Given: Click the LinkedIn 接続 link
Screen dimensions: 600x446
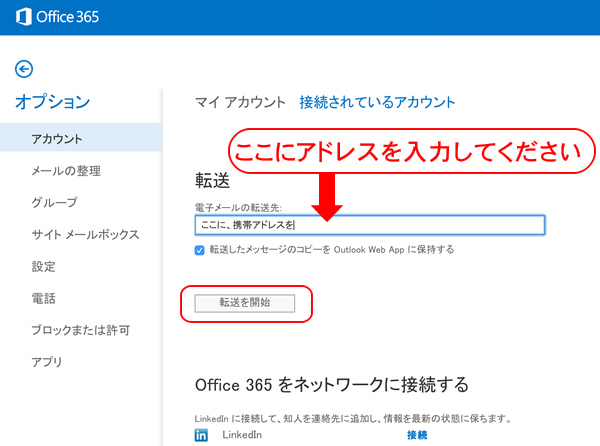Looking at the screenshot, I should click(x=417, y=435).
